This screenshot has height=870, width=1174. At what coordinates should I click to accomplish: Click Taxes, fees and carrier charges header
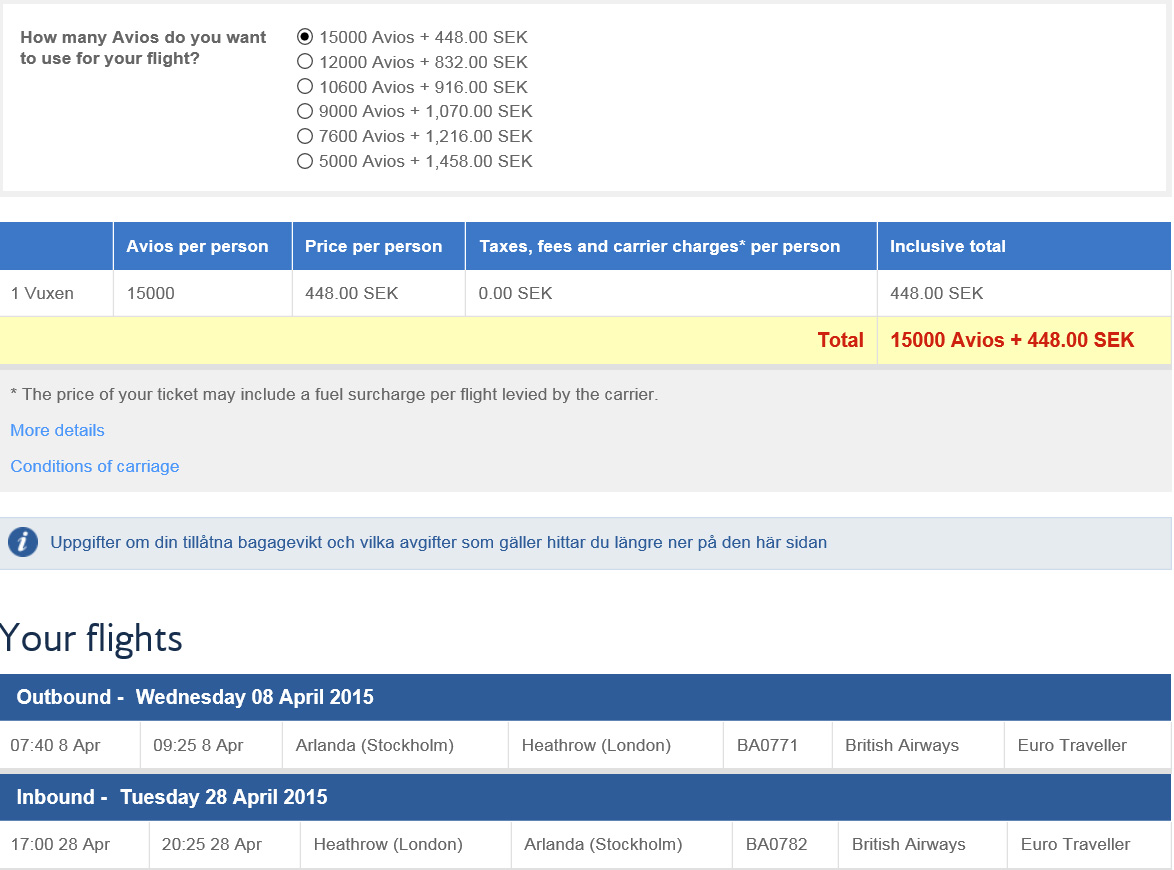(659, 246)
